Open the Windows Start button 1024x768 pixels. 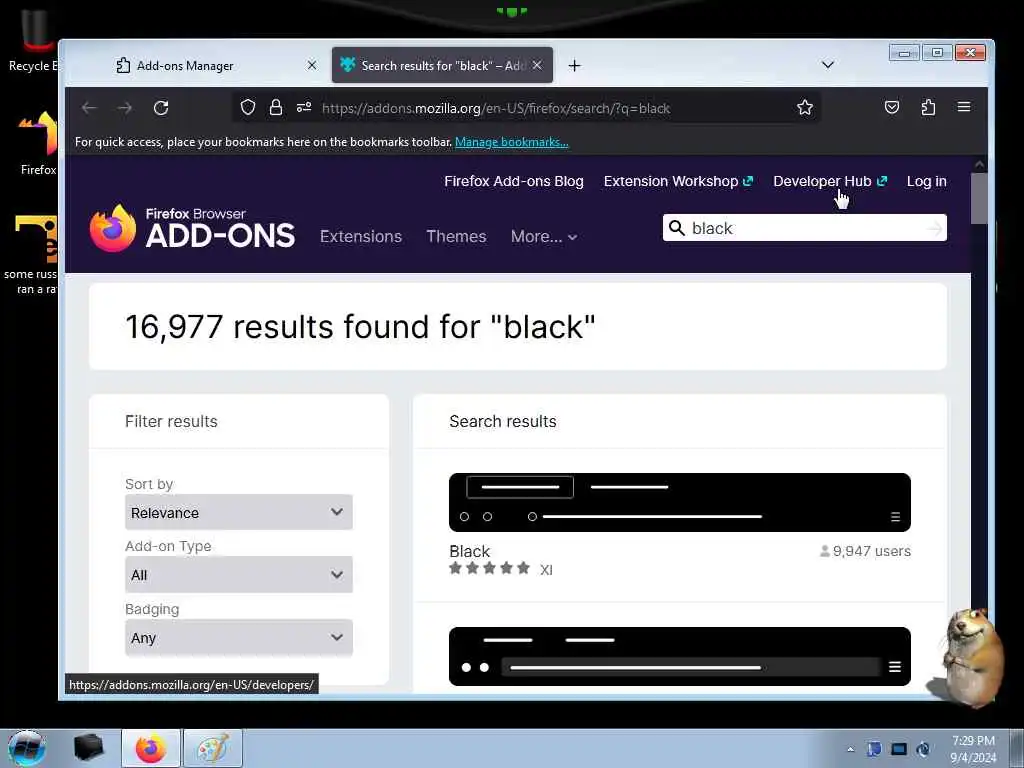[27, 748]
